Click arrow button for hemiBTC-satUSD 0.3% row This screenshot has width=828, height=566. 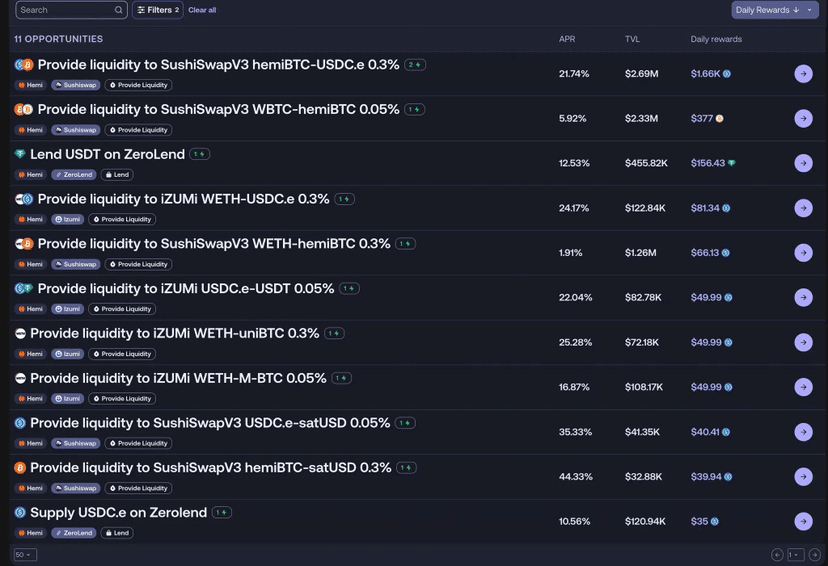point(803,477)
